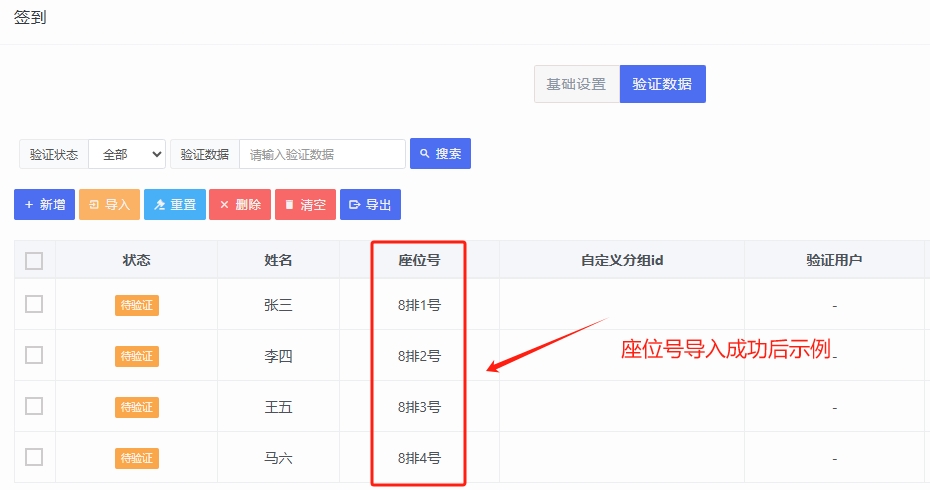Click the 验证状态 filter label
Image resolution: width=930 pixels, height=490 pixels.
(54, 154)
